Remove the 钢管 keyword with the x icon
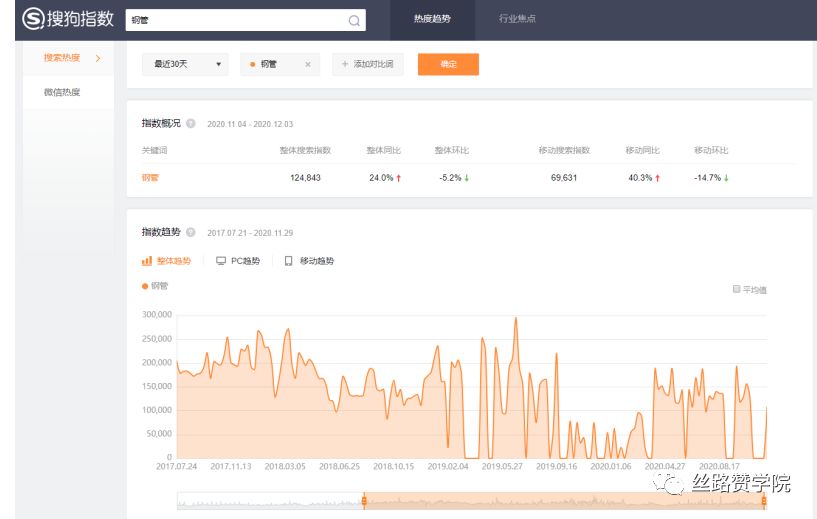 [307, 64]
